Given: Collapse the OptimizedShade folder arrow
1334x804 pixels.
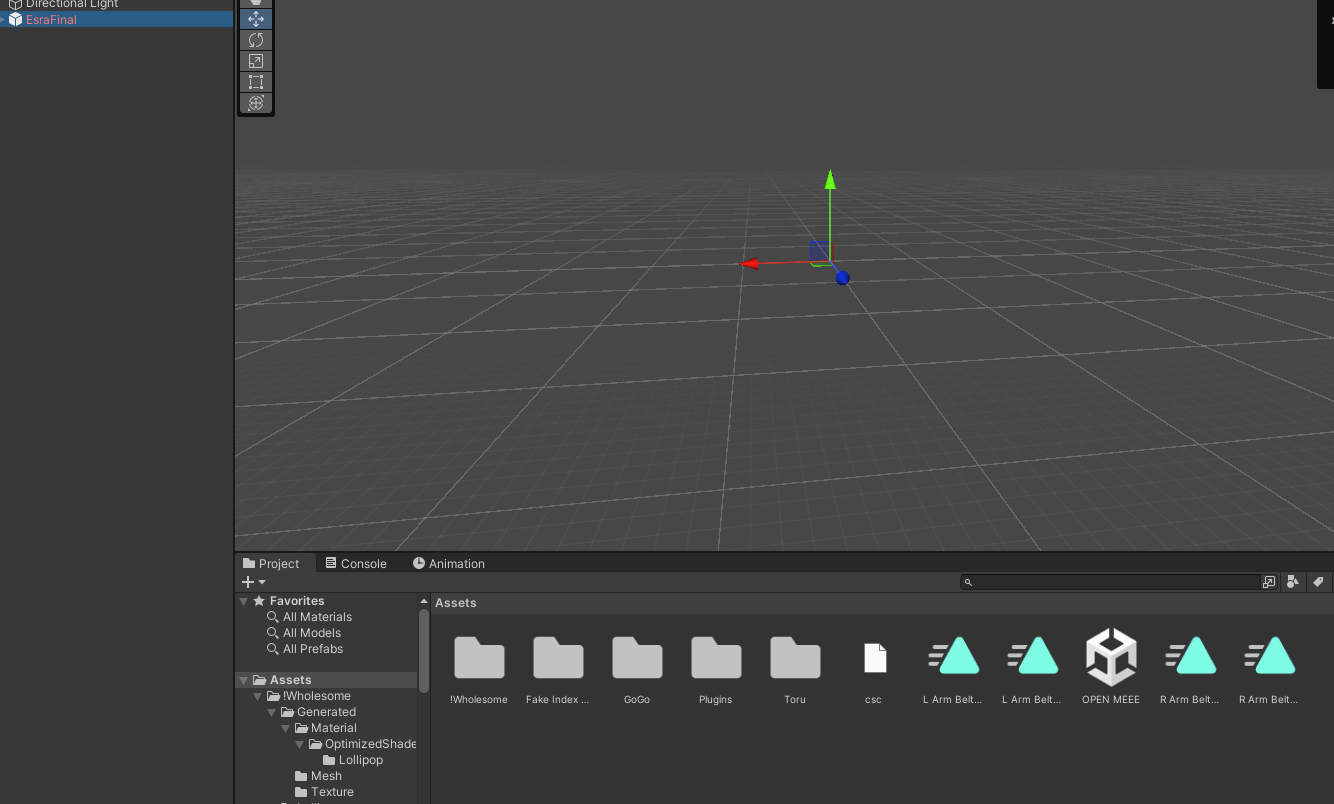Looking at the screenshot, I should coord(299,744).
